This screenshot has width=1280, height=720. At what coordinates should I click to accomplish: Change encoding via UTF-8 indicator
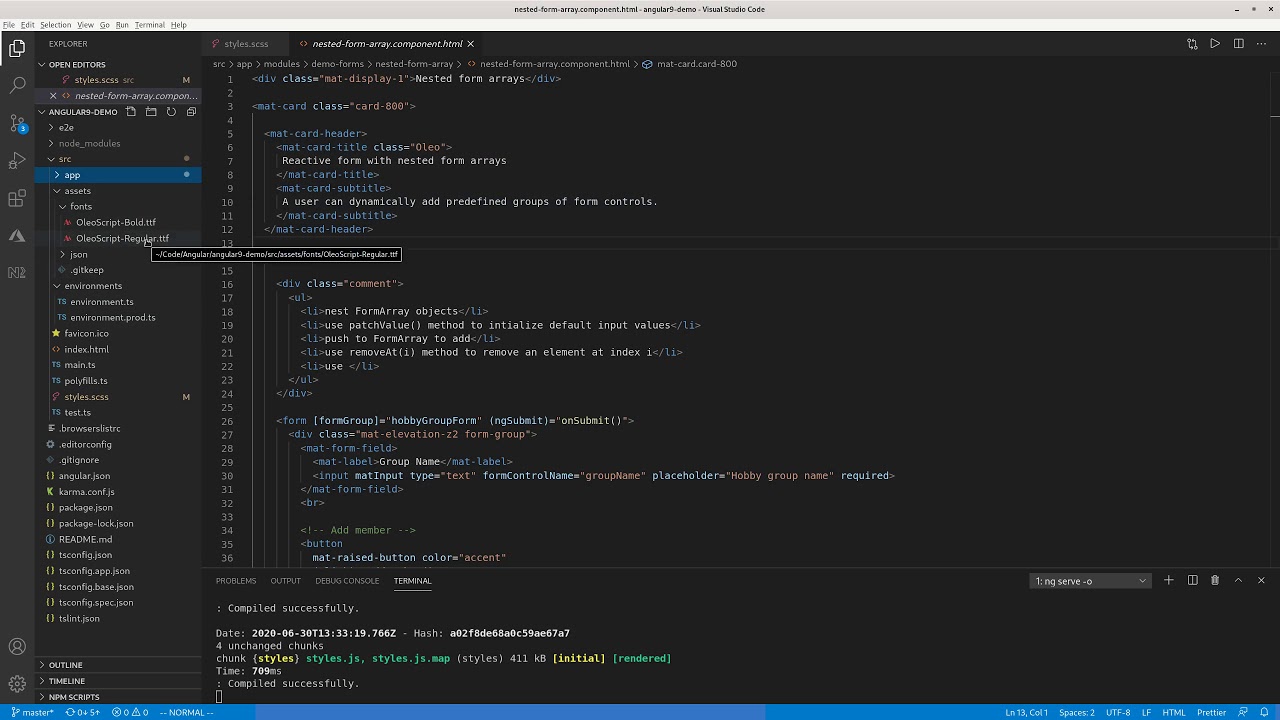[1118, 713]
